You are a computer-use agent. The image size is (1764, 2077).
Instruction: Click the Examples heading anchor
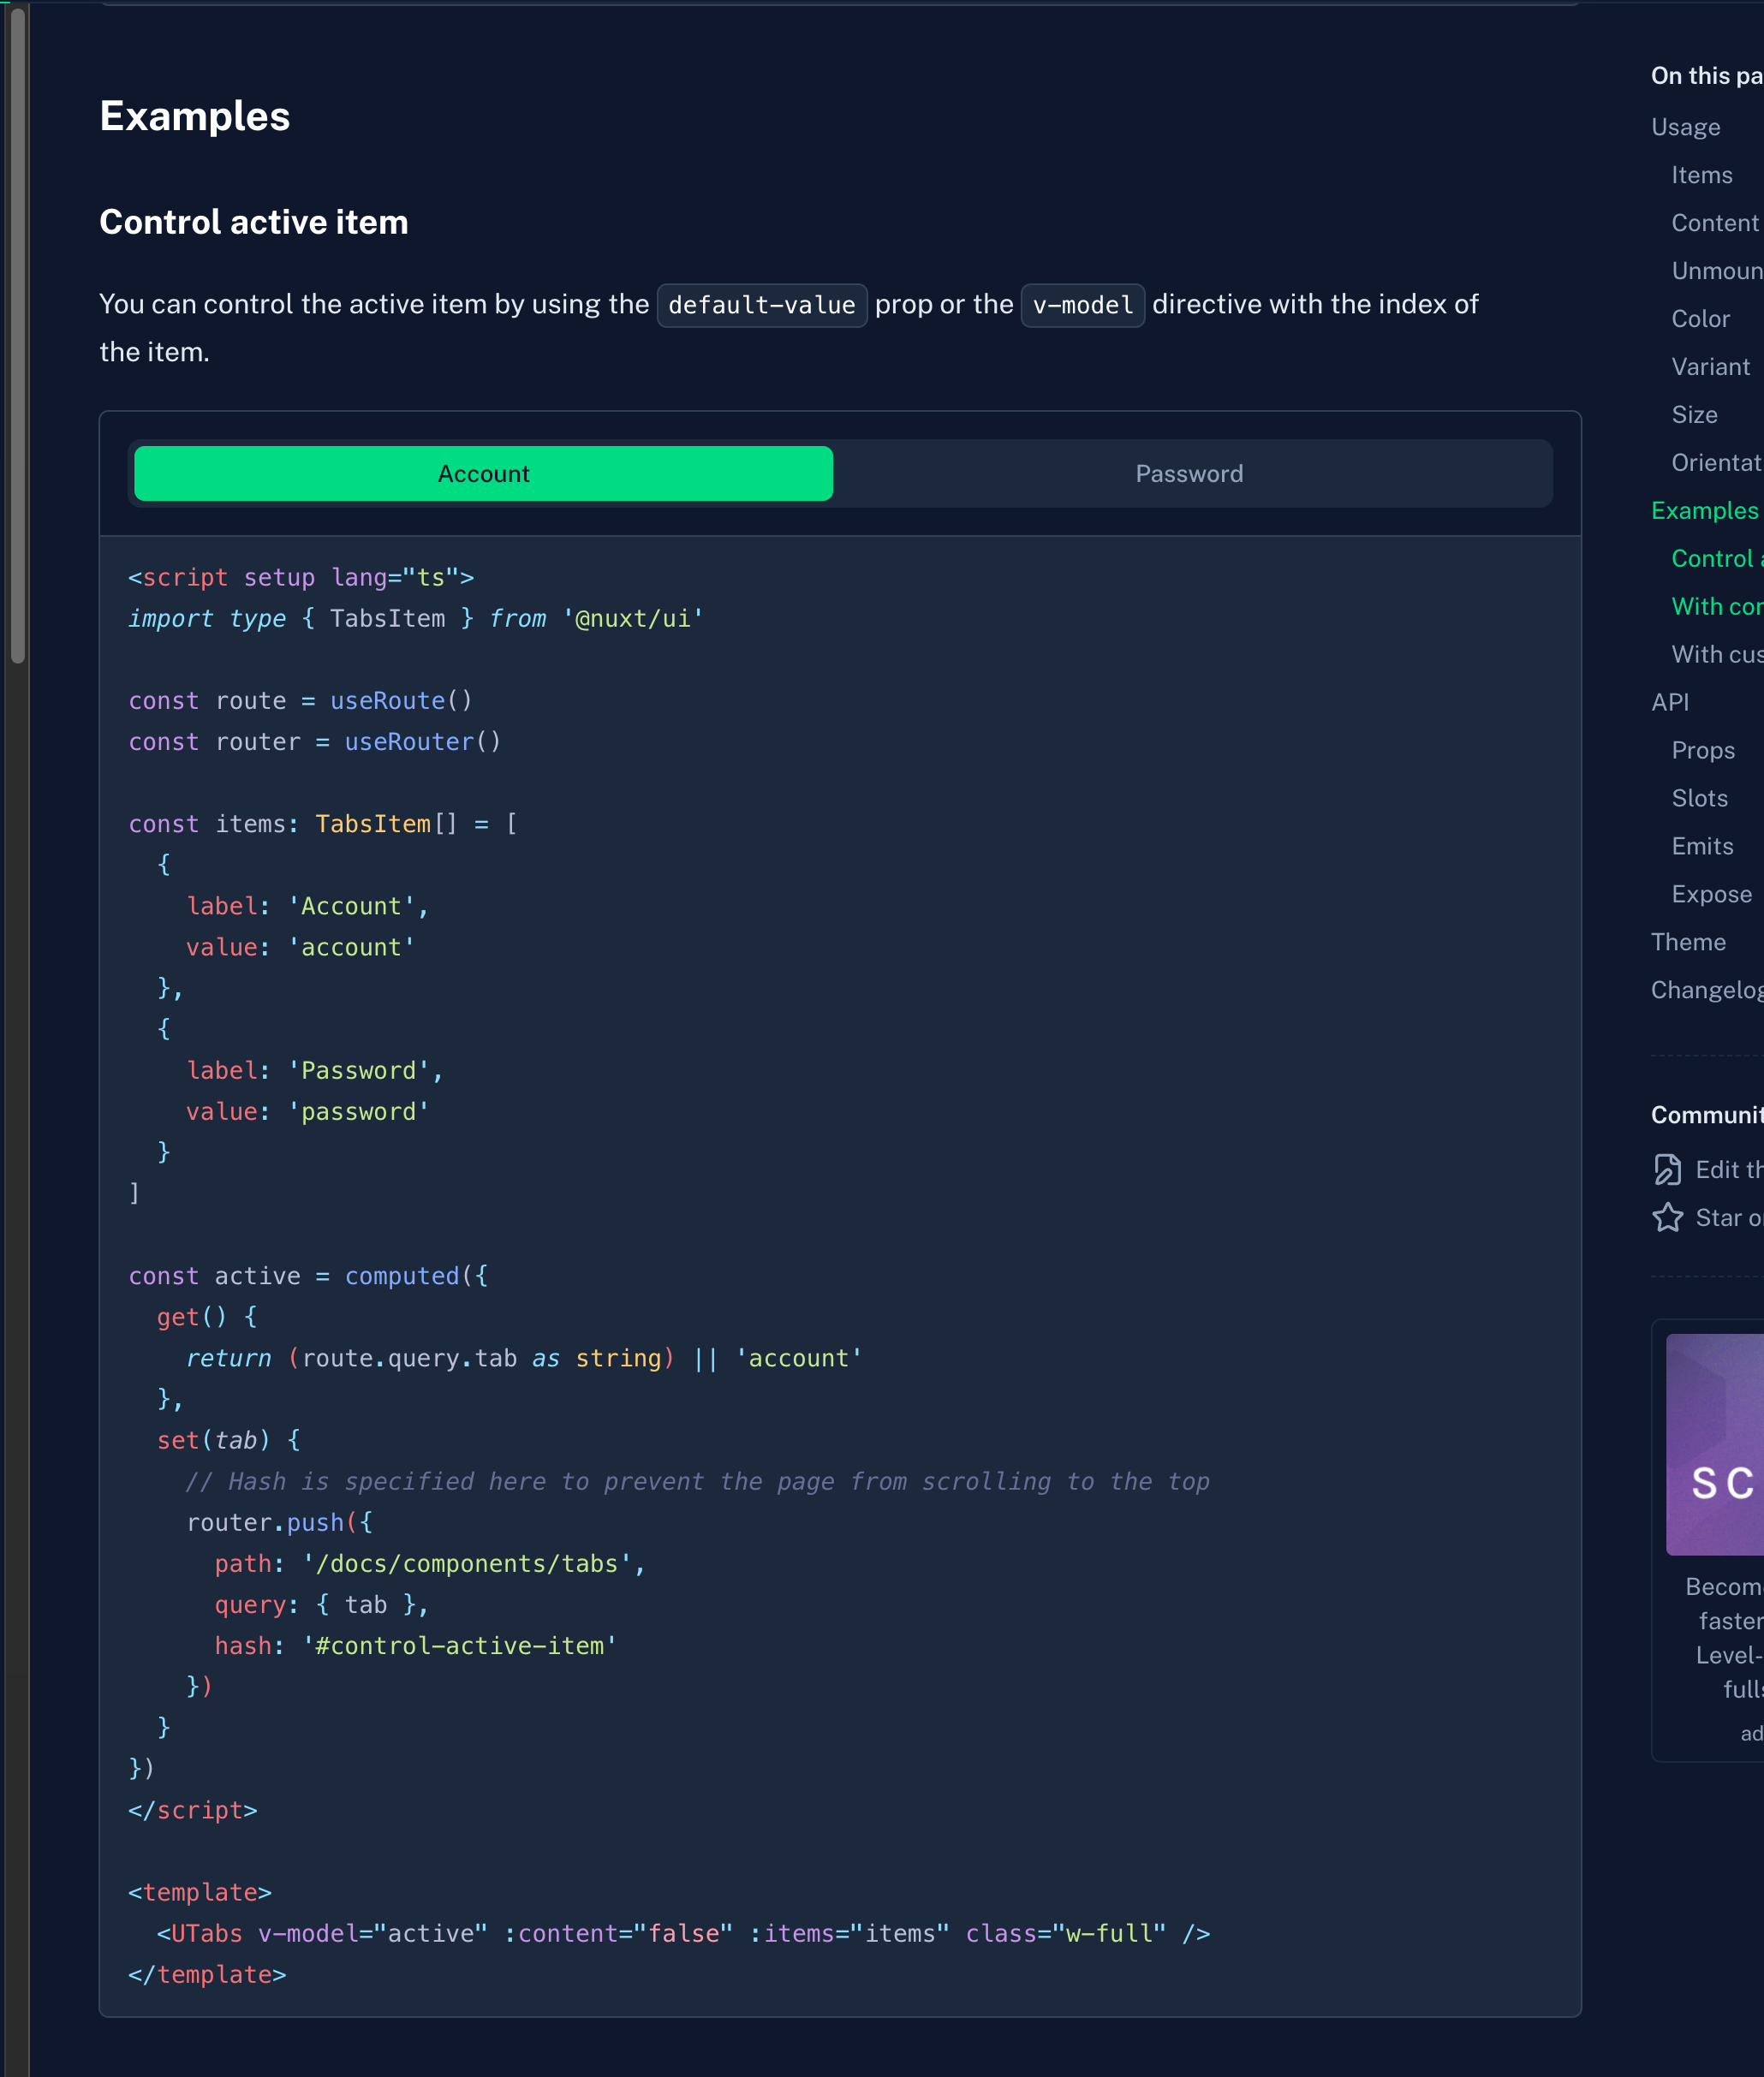coord(194,117)
